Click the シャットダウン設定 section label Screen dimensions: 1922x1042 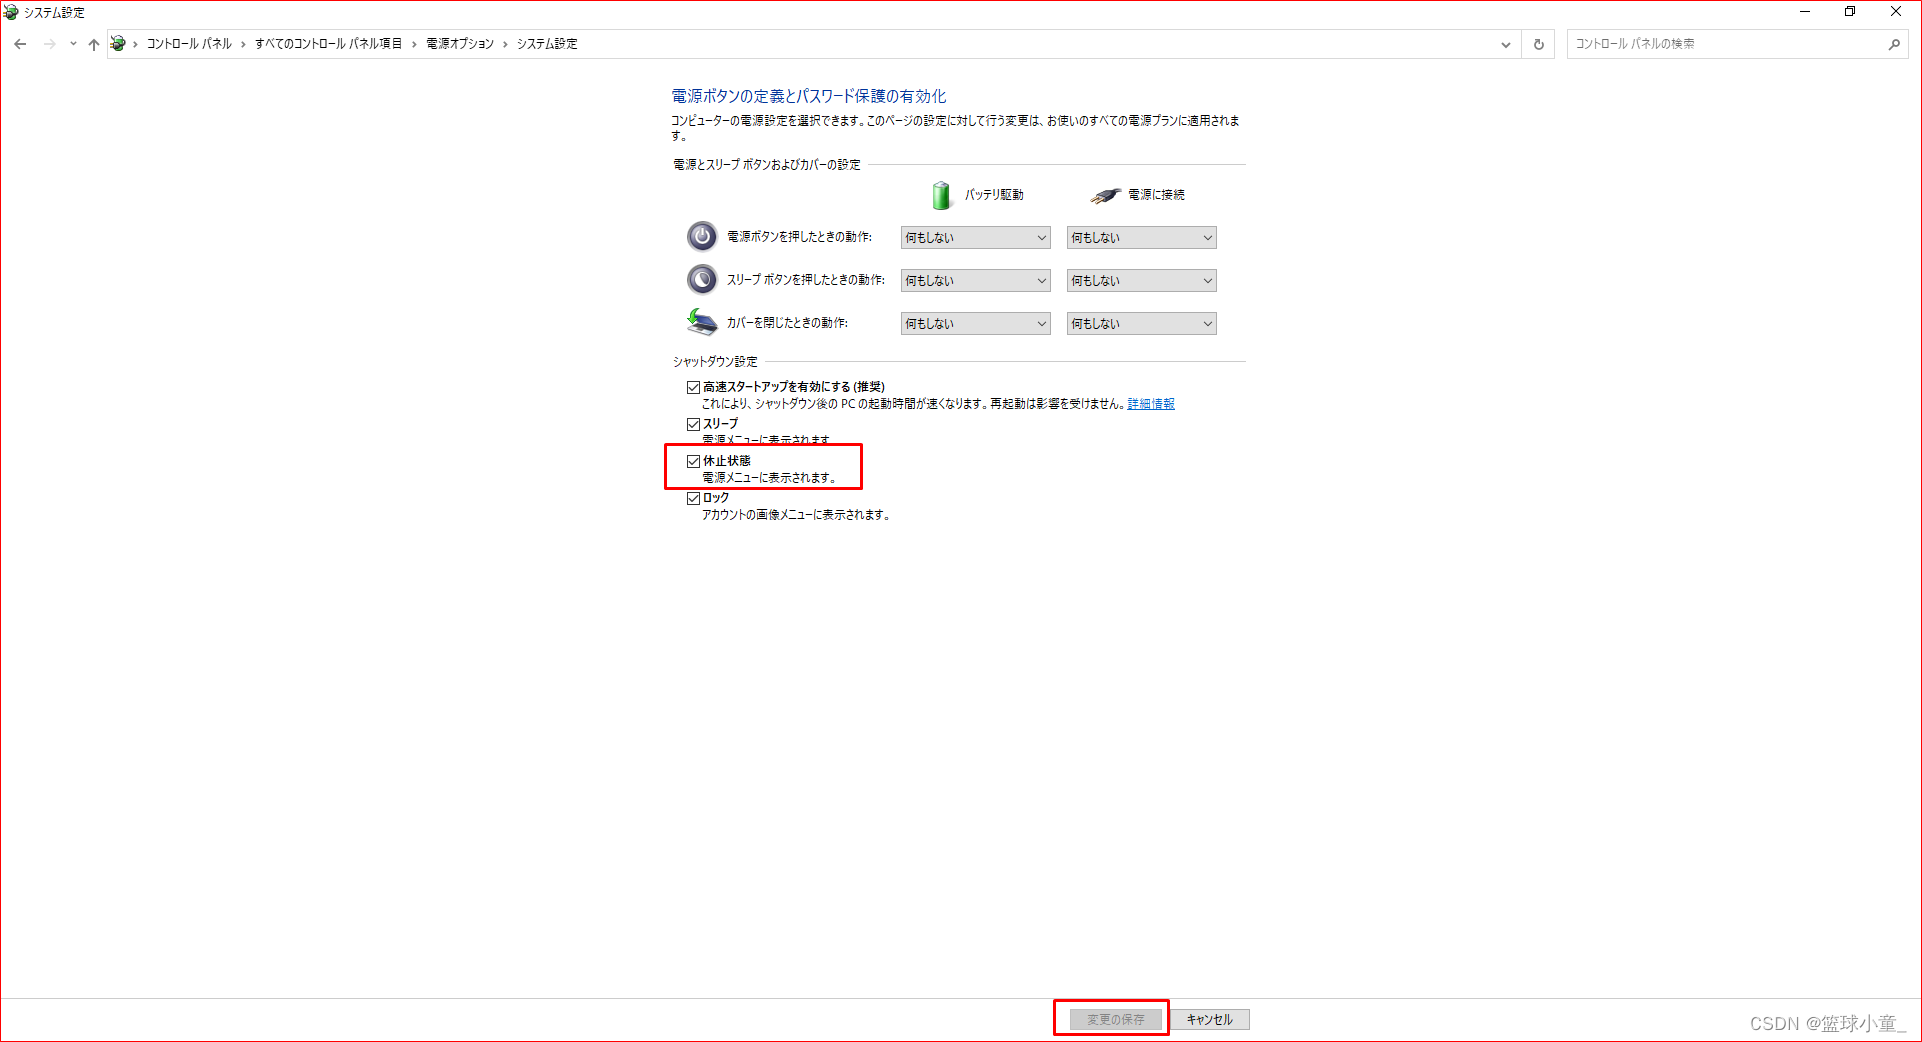(x=715, y=361)
